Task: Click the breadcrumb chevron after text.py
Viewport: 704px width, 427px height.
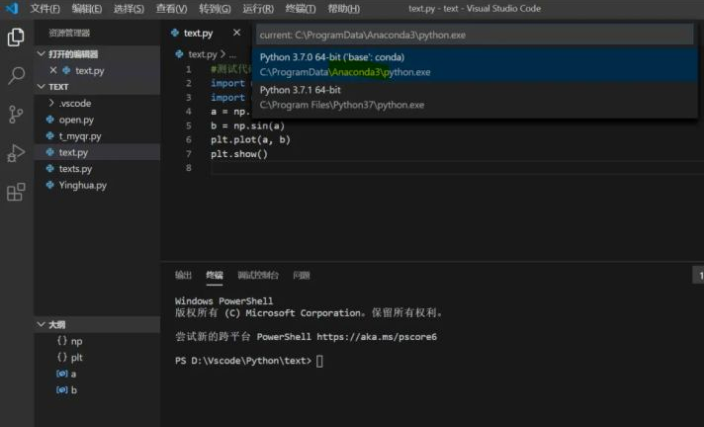Action: (x=223, y=54)
